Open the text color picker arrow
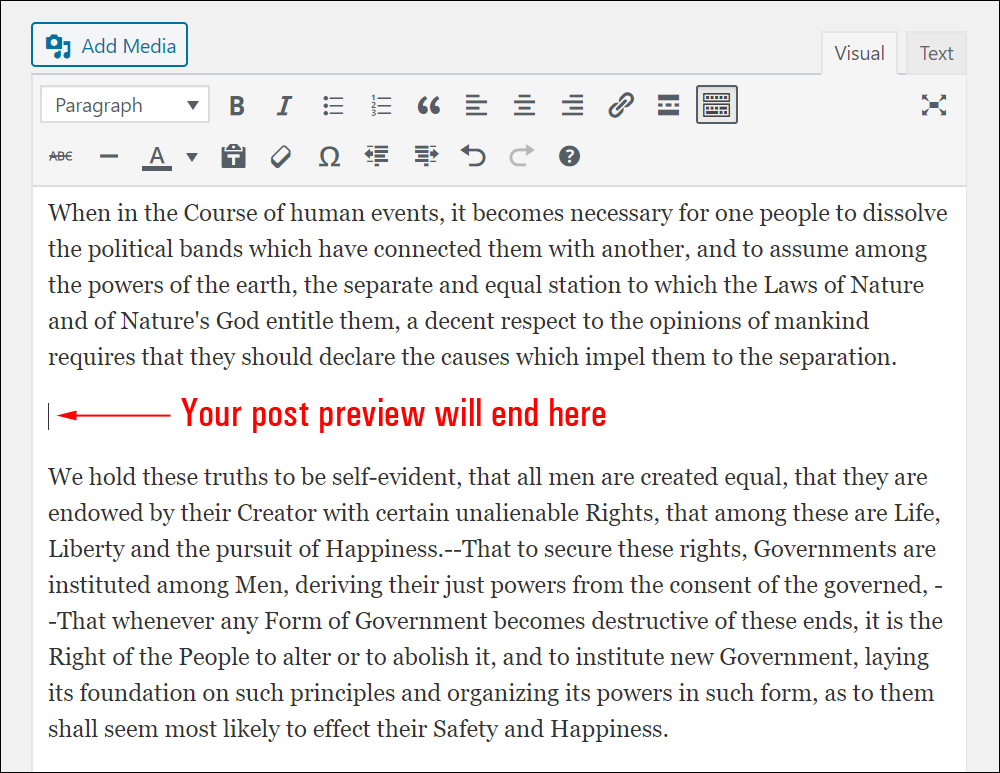This screenshot has height=773, width=1000. point(192,157)
